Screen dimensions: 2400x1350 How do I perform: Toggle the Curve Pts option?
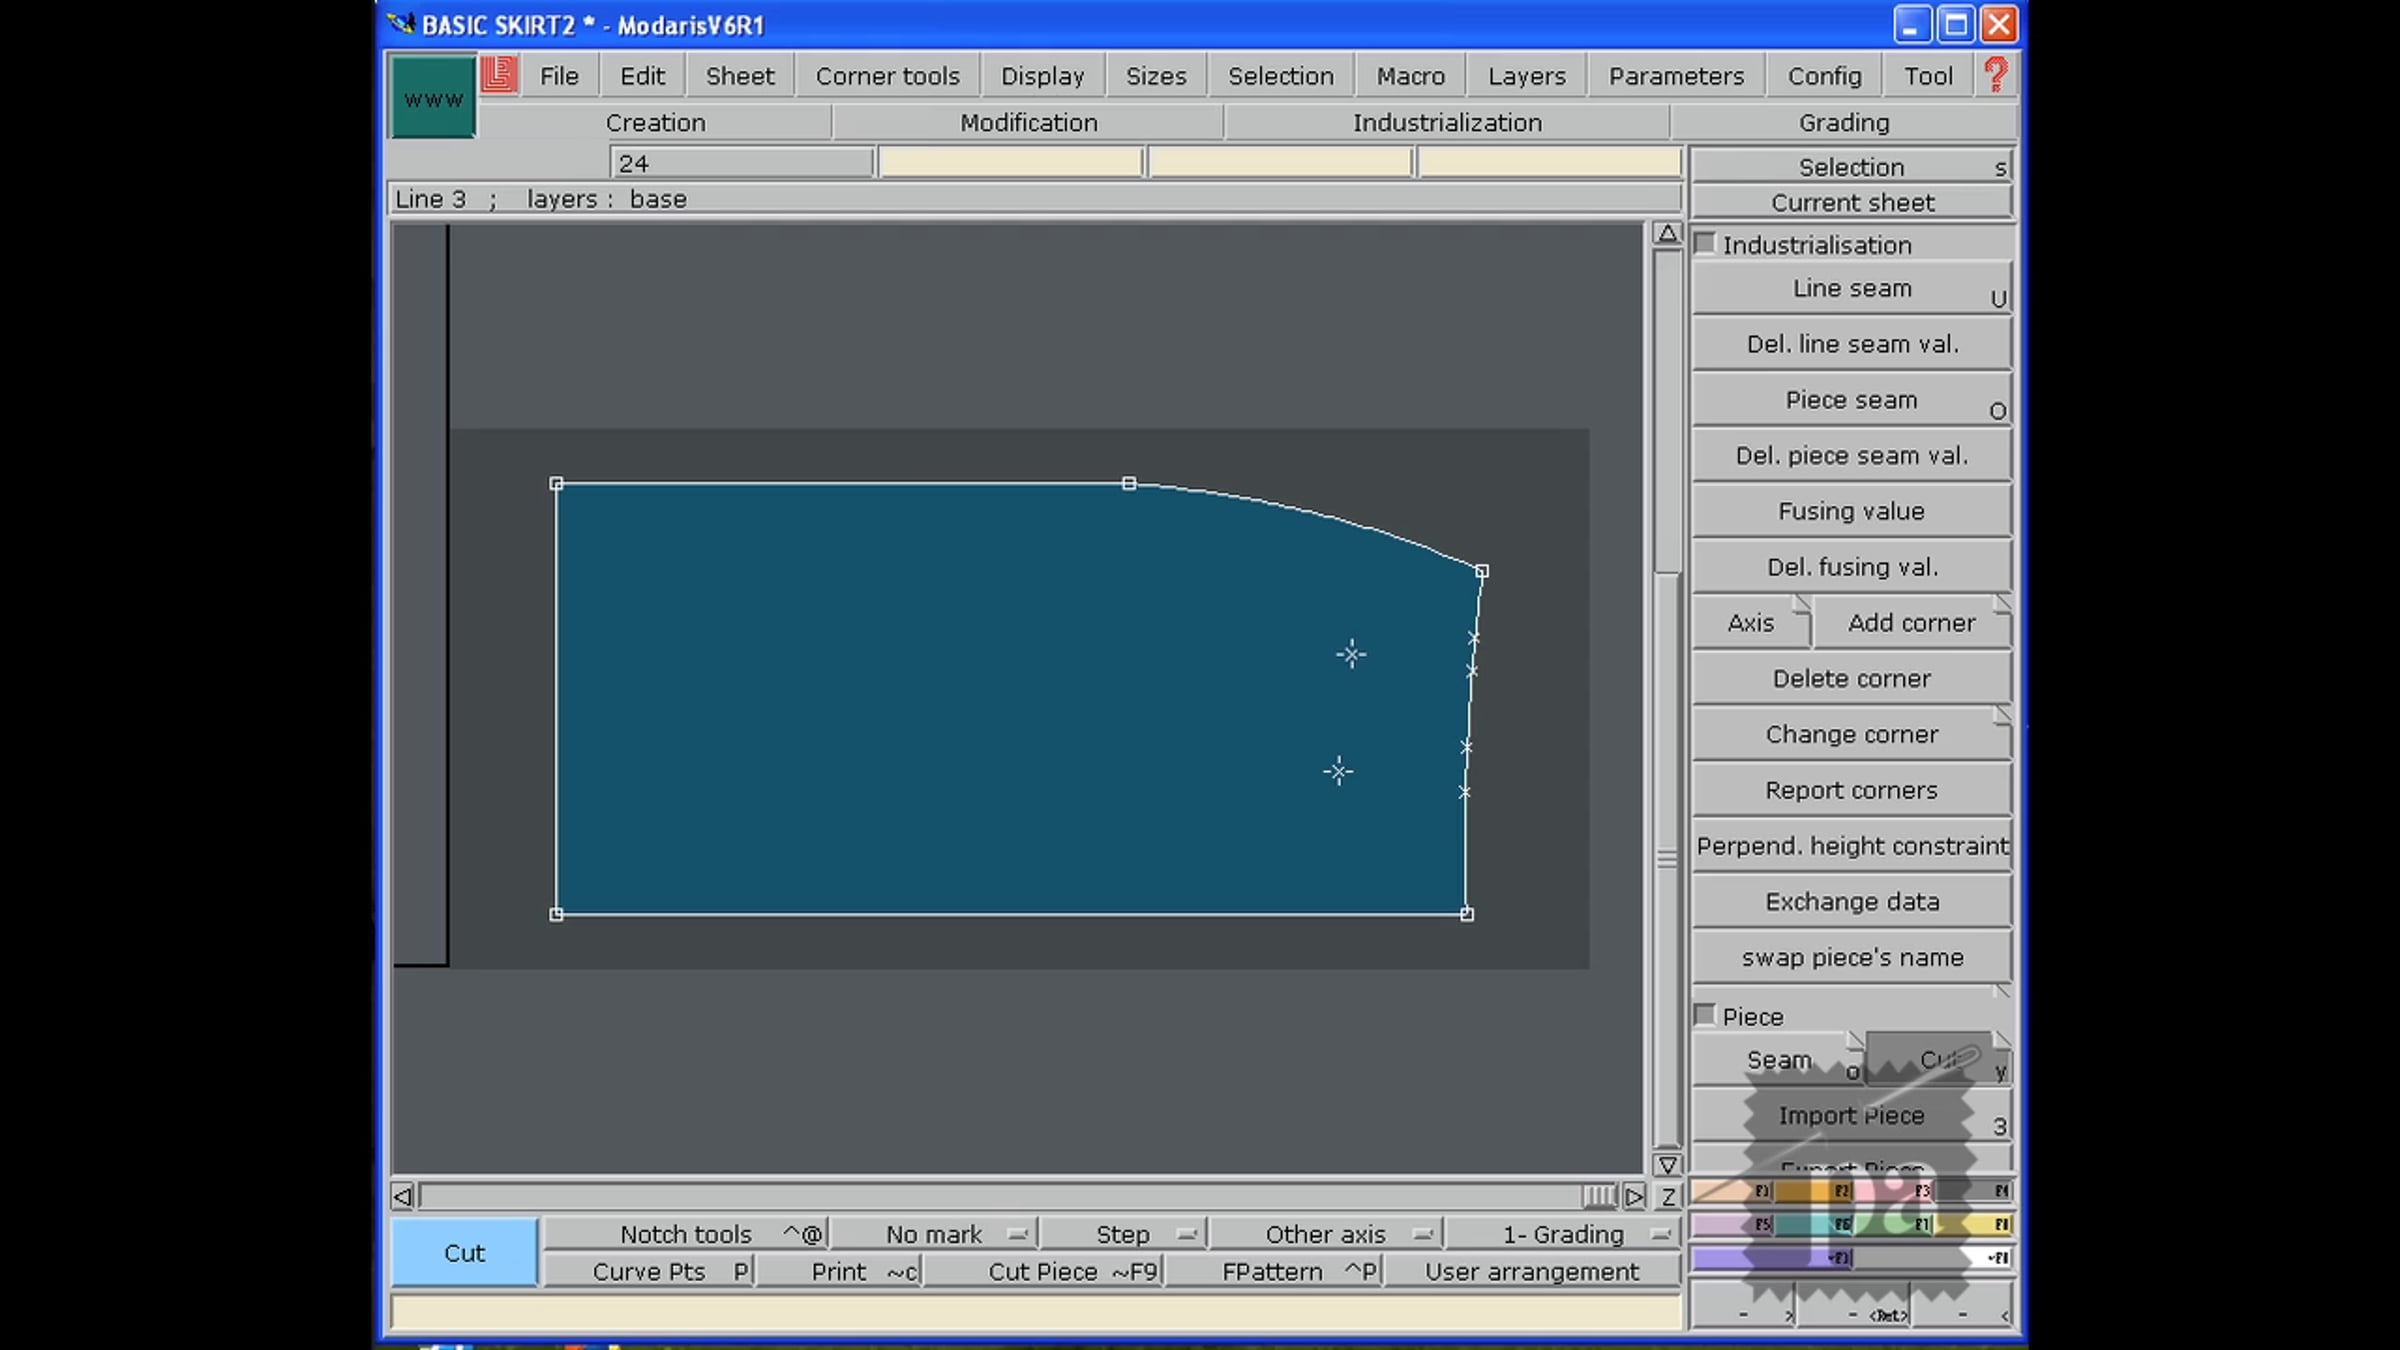pyautogui.click(x=650, y=1271)
